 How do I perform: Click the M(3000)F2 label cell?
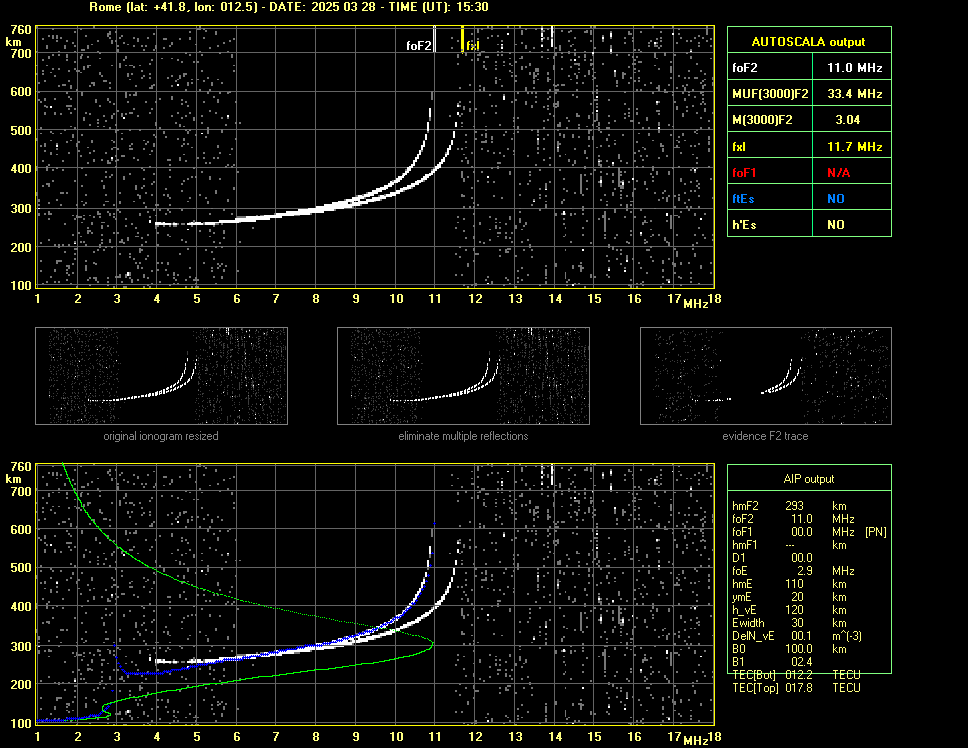(770, 120)
